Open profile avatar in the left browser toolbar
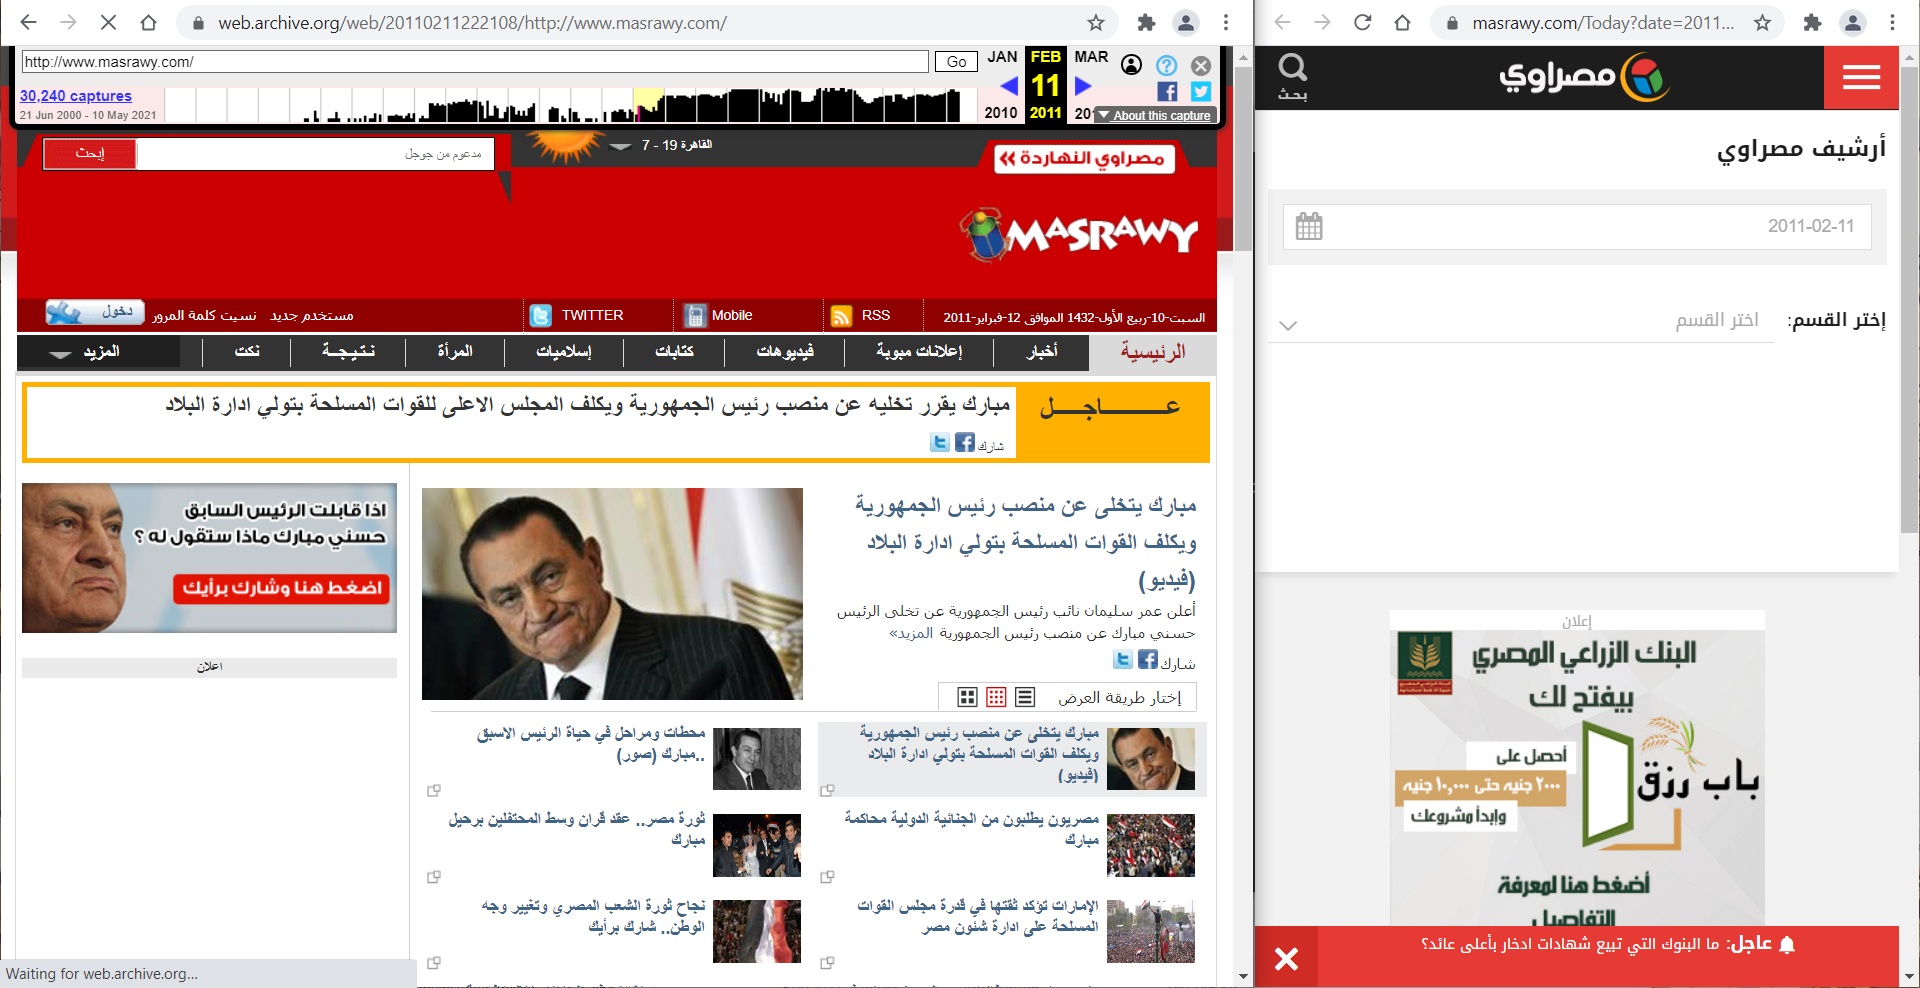This screenshot has width=1920, height=988. pyautogui.click(x=1186, y=22)
